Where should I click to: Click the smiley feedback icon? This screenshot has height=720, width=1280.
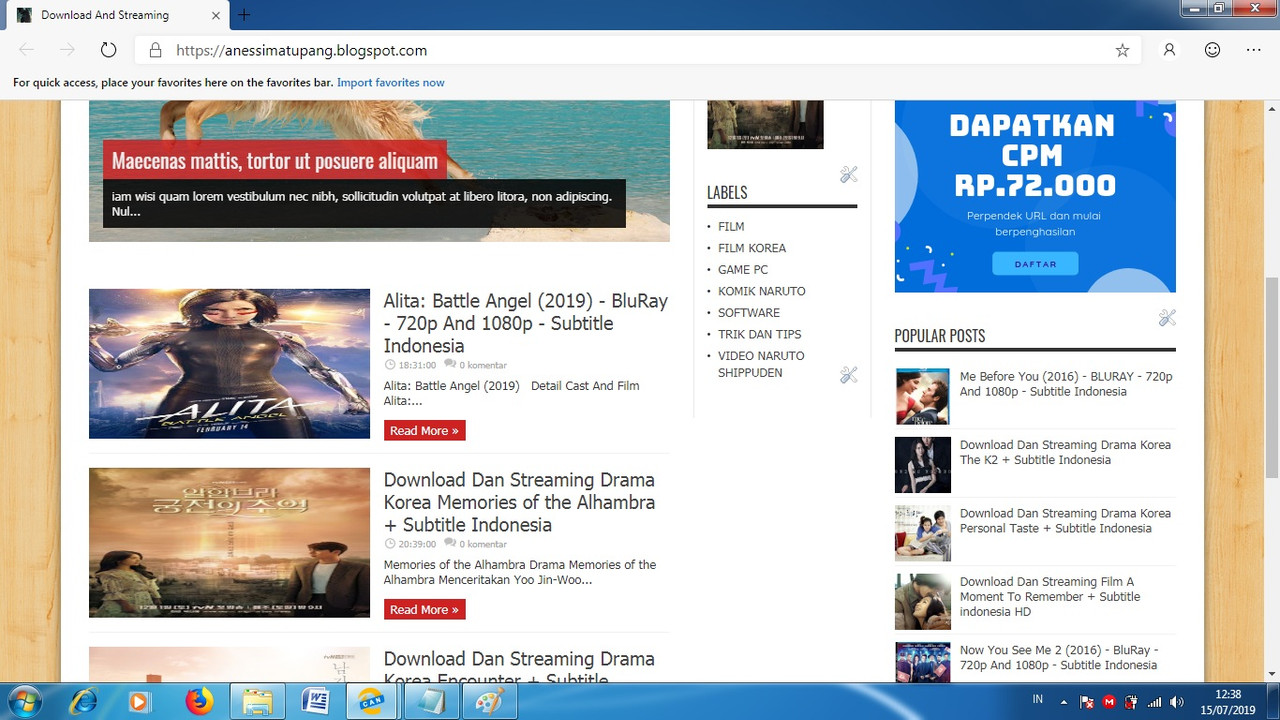tap(1212, 50)
